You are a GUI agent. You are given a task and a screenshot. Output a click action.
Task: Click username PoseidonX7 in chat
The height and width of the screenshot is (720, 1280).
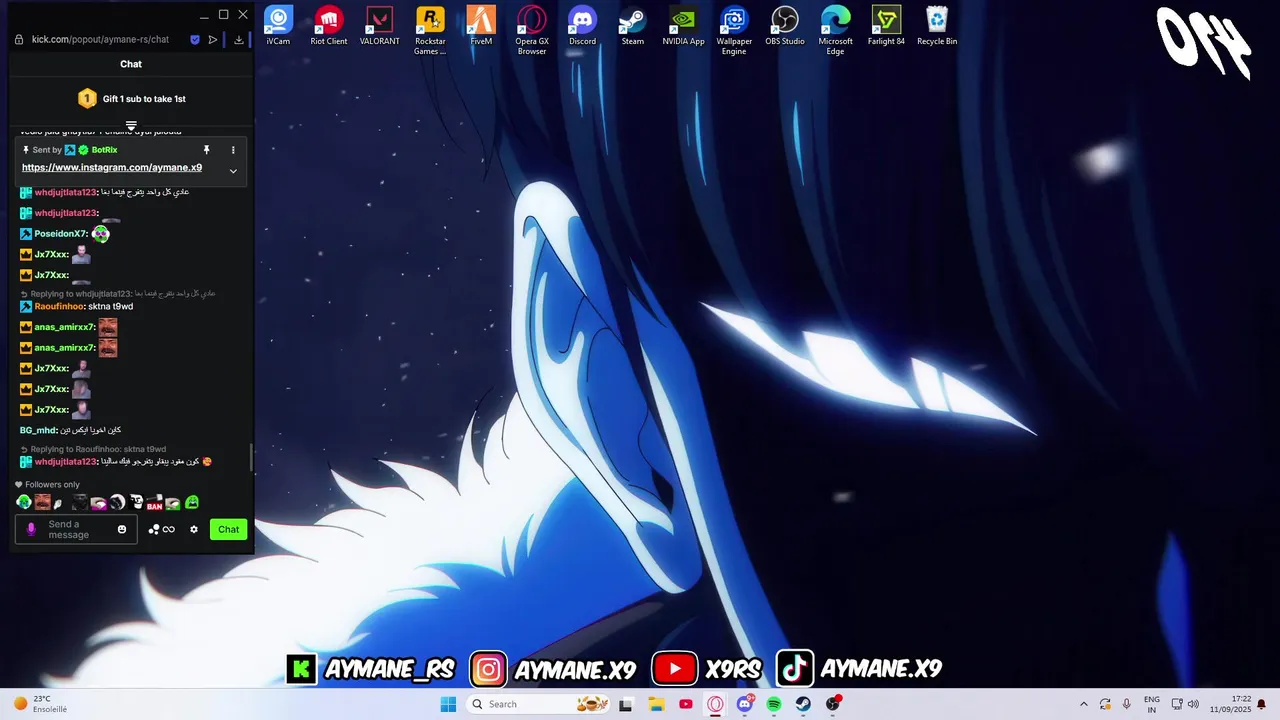point(60,234)
